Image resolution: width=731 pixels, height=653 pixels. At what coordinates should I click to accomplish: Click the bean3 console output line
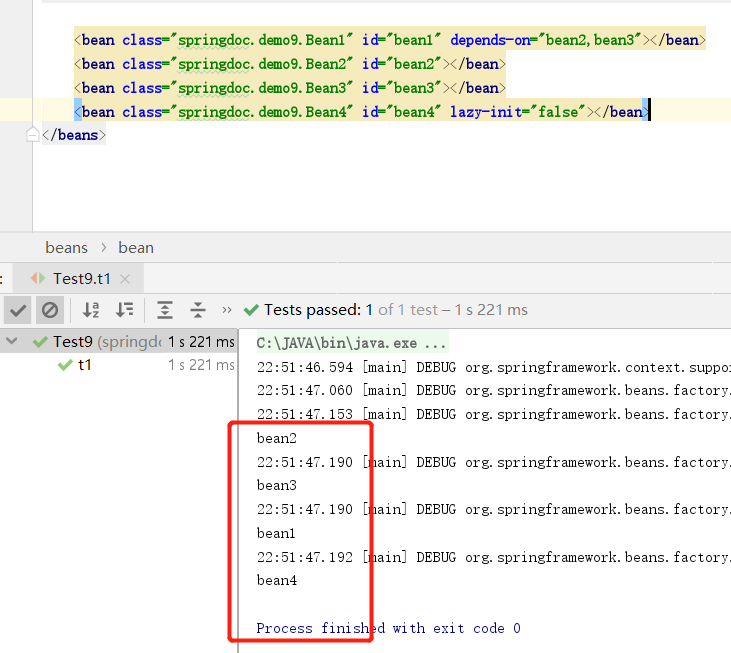276,485
